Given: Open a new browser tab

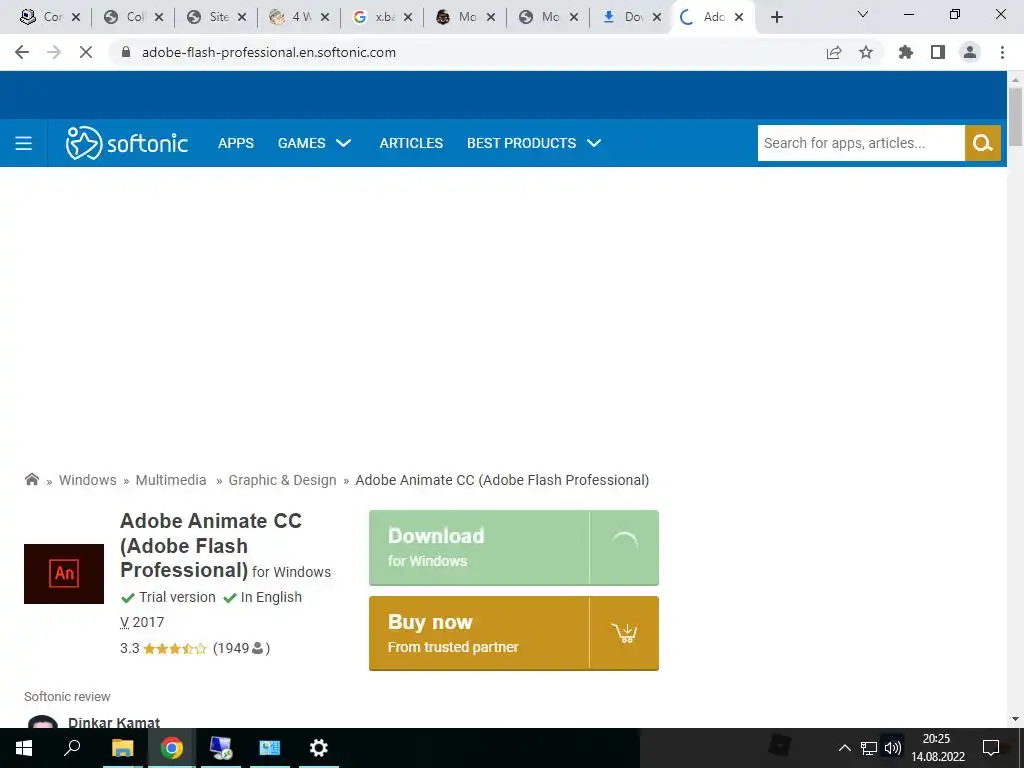Looking at the screenshot, I should pos(776,17).
